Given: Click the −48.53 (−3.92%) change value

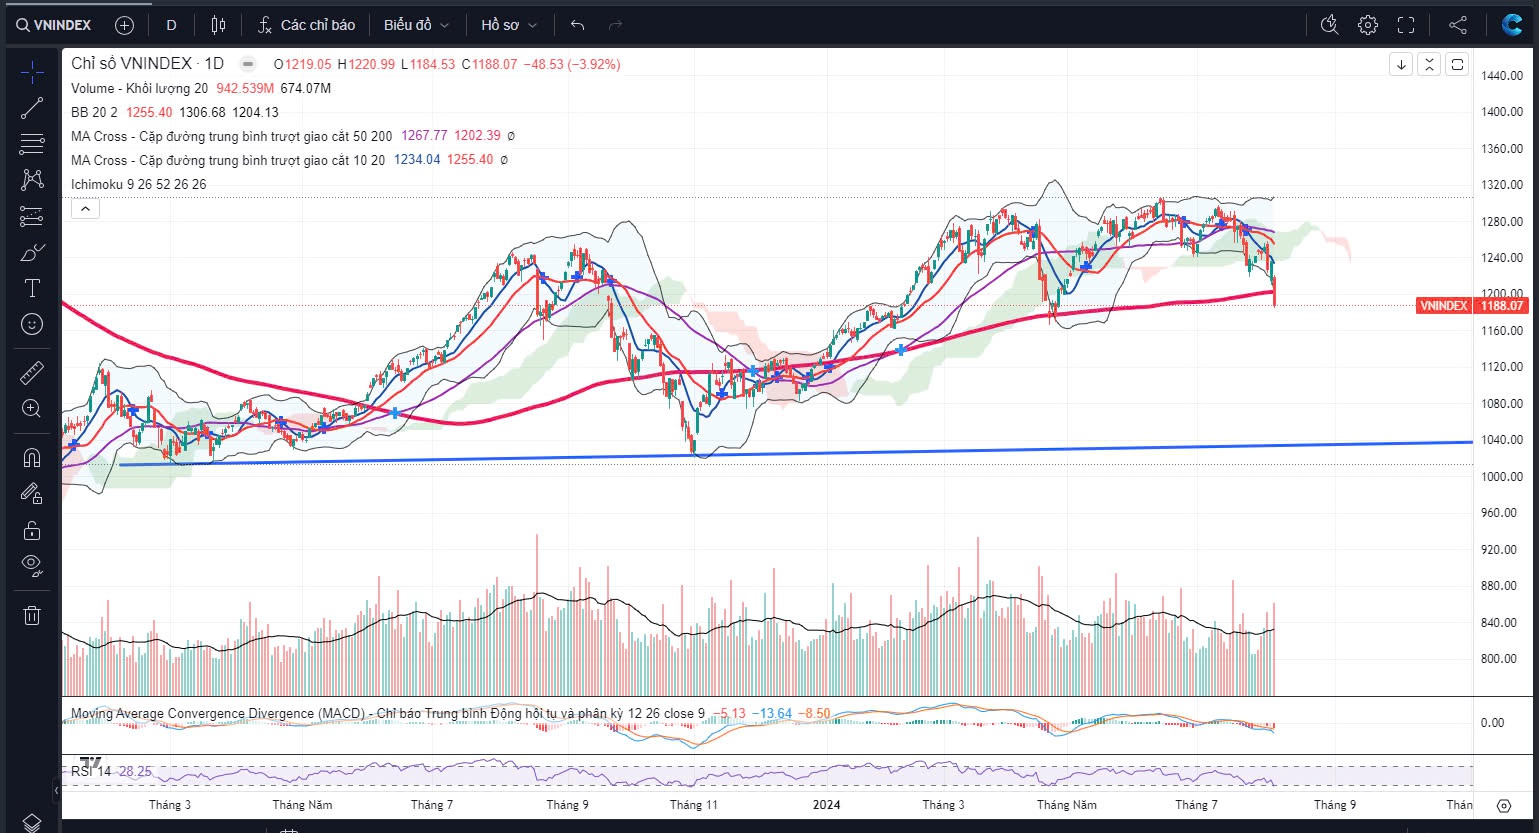Looking at the screenshot, I should (571, 64).
